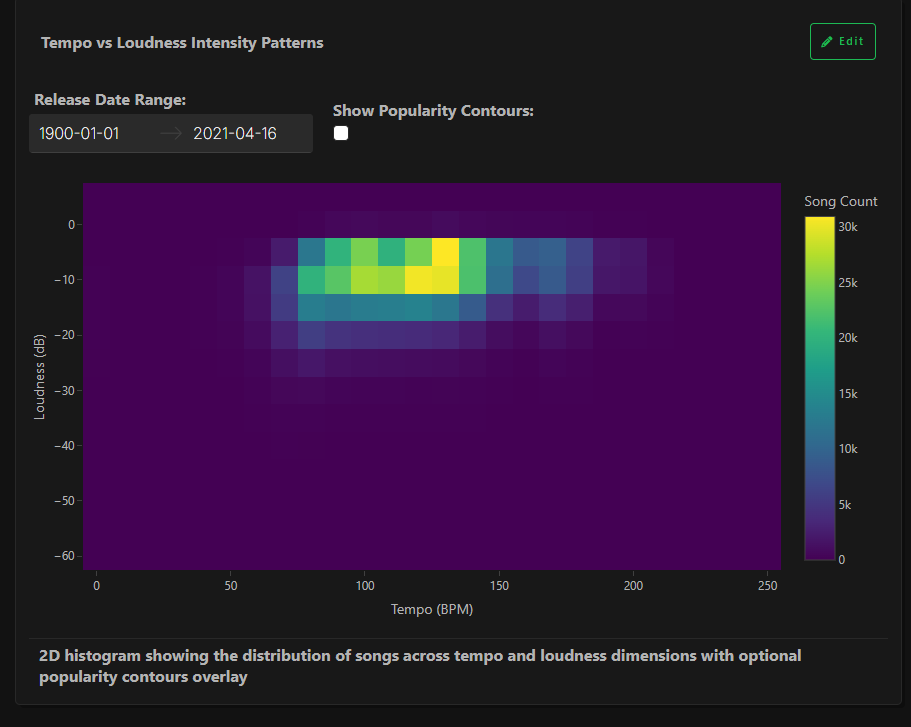
Task: Click the 30k colorbar tick label
Action: (848, 227)
